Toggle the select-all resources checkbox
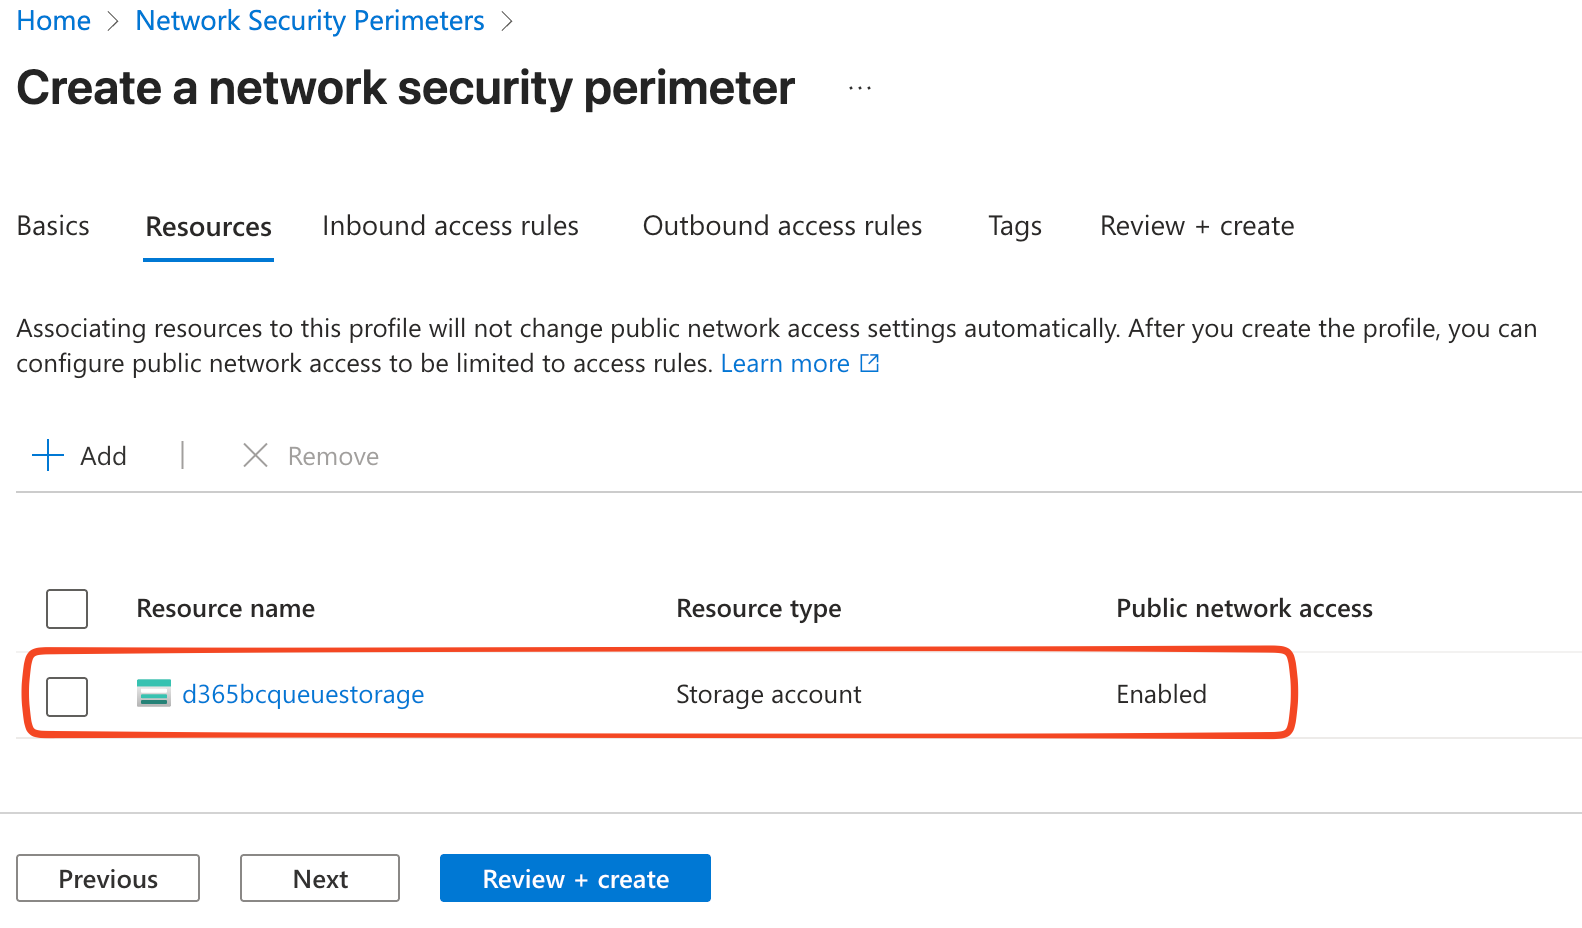The width and height of the screenshot is (1582, 928). [67, 608]
